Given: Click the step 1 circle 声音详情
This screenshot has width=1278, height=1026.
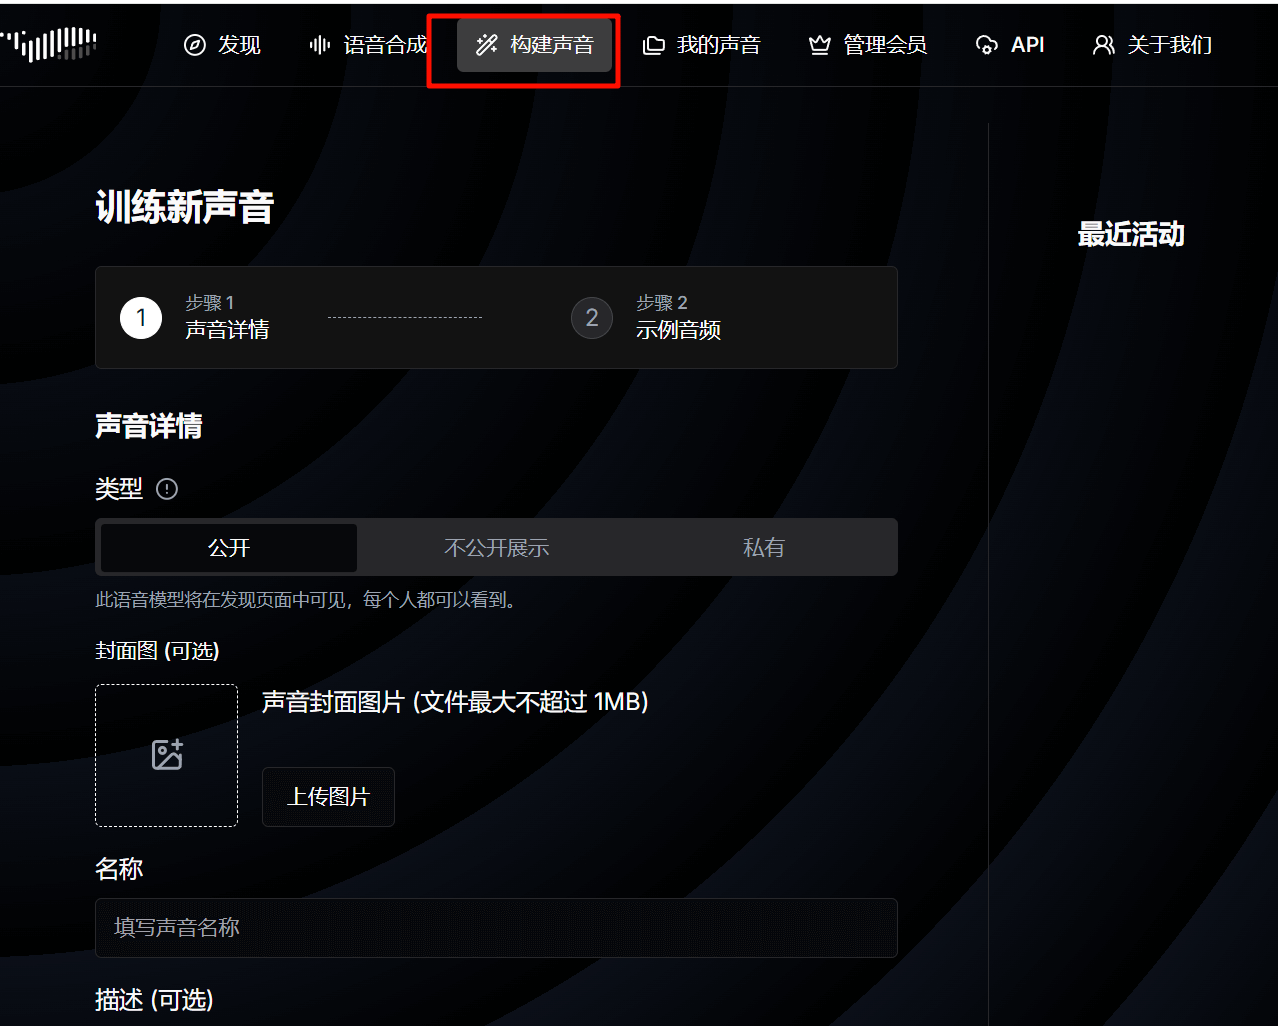Looking at the screenshot, I should [141, 318].
